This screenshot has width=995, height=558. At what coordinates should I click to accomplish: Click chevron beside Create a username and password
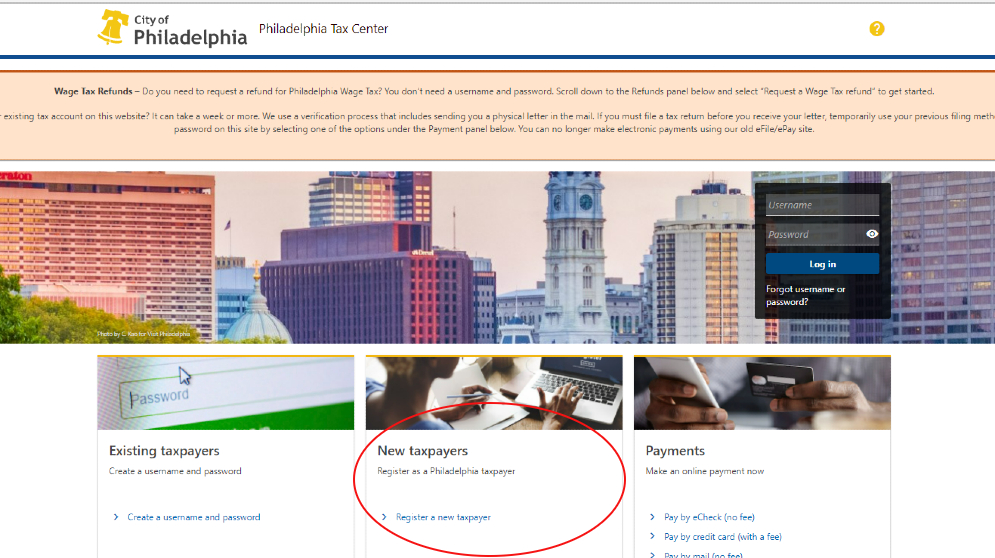(115, 517)
